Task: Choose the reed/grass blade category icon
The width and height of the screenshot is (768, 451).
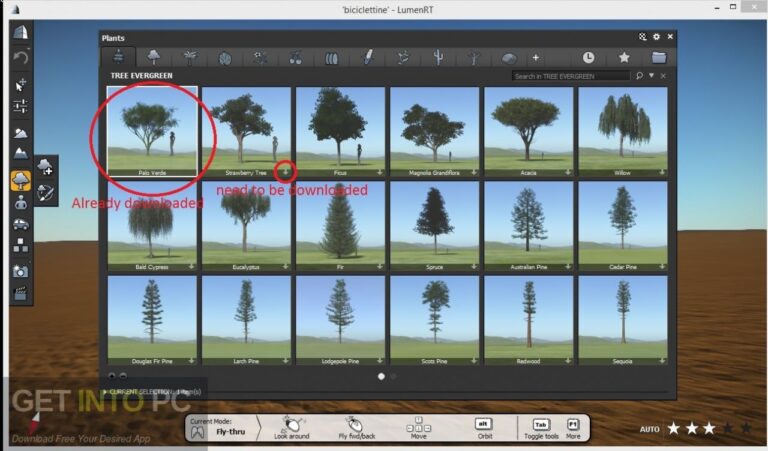Action: click(368, 57)
